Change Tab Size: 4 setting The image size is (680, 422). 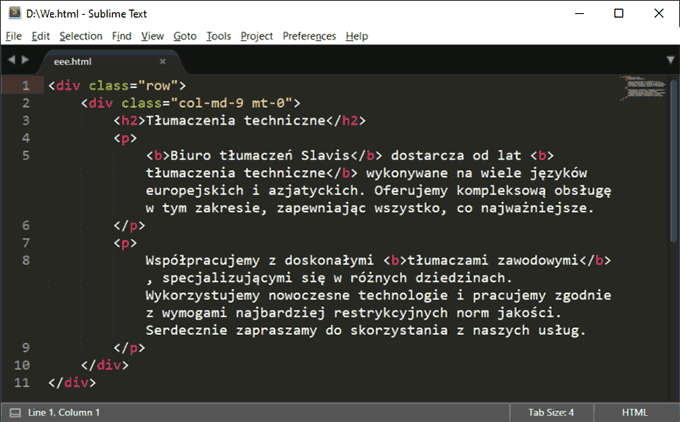tap(551, 412)
